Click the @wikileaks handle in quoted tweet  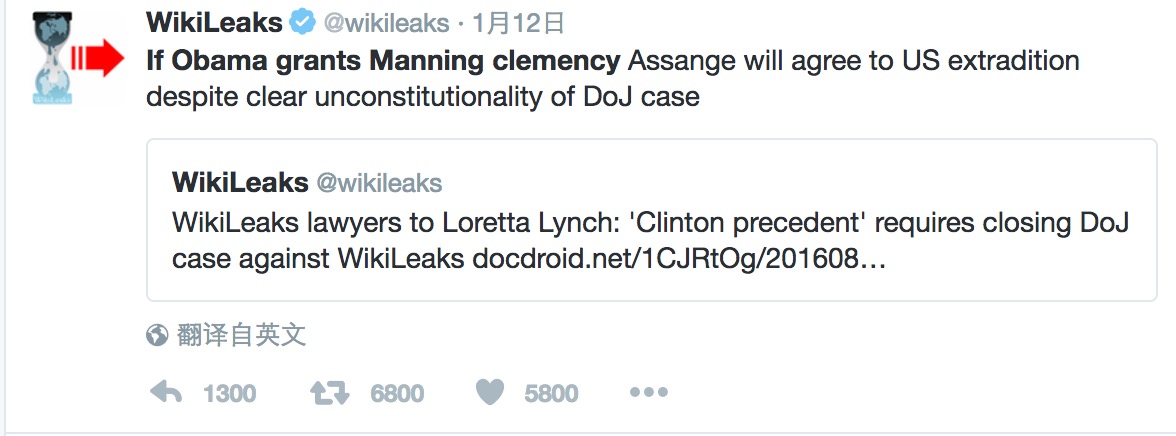pyautogui.click(x=380, y=182)
